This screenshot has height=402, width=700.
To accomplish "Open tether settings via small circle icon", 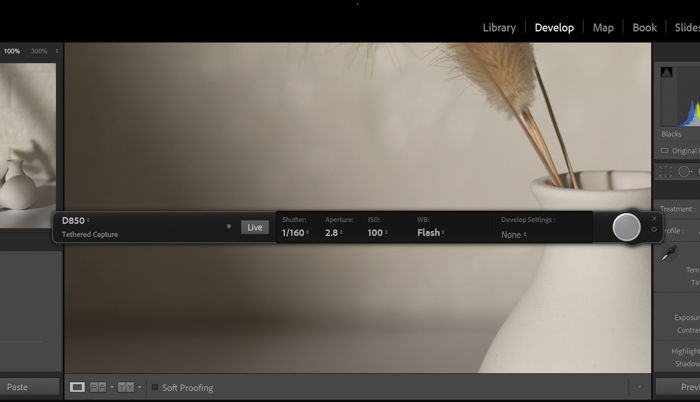I will (654, 230).
